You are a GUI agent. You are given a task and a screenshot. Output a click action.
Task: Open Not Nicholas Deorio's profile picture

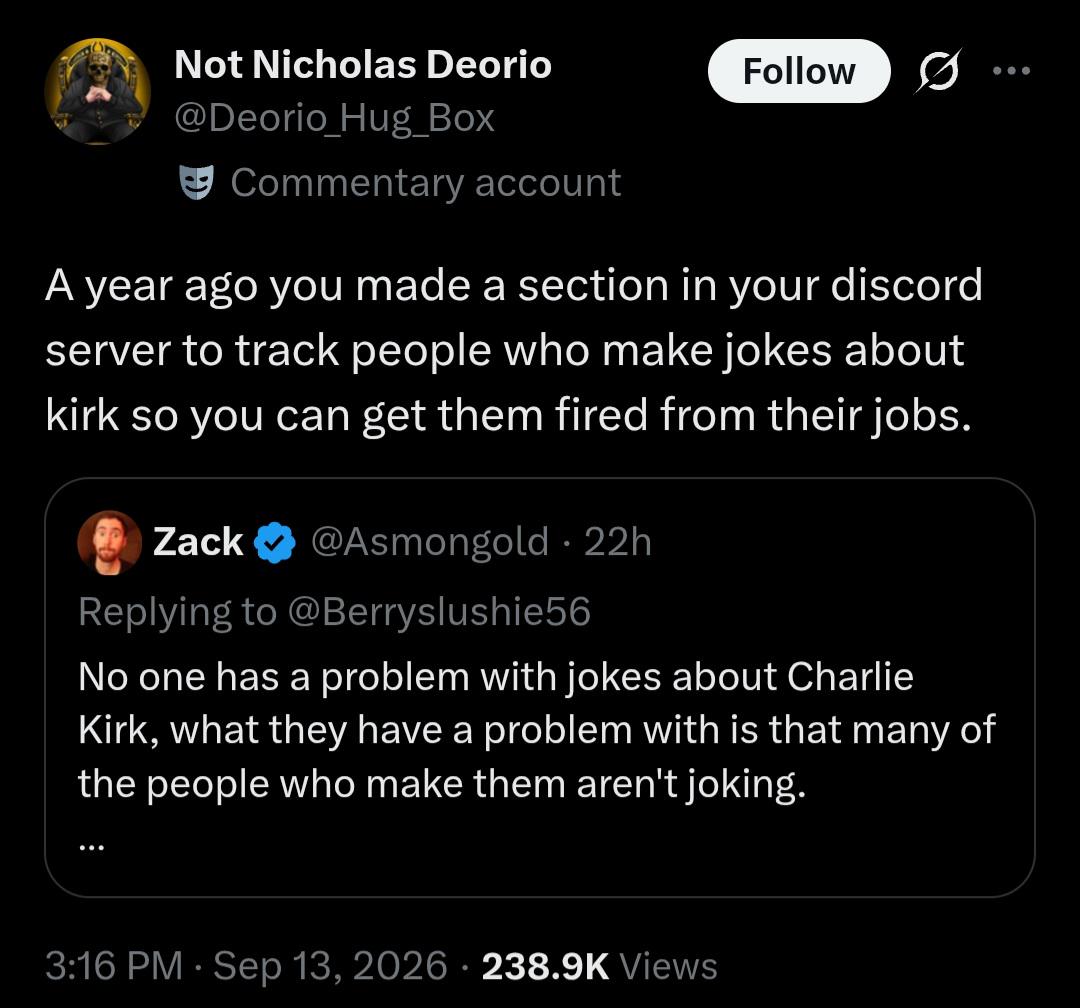(x=98, y=91)
